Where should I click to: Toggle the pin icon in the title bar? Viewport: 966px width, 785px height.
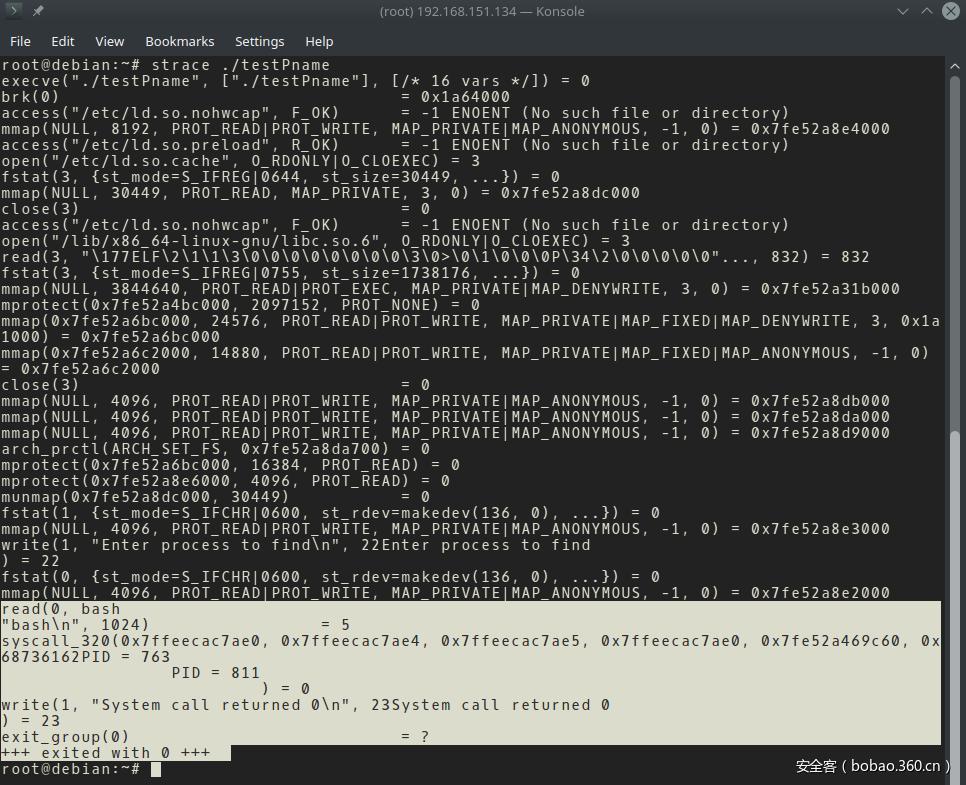tap(37, 11)
